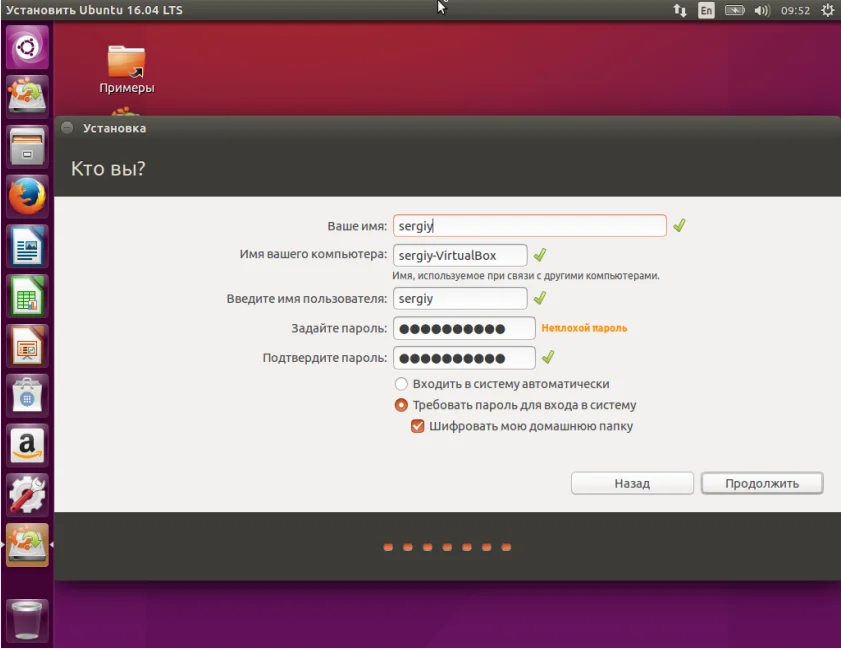The width and height of the screenshot is (841, 649).
Task: Click the Установка window title
Action: pyautogui.click(x=114, y=128)
